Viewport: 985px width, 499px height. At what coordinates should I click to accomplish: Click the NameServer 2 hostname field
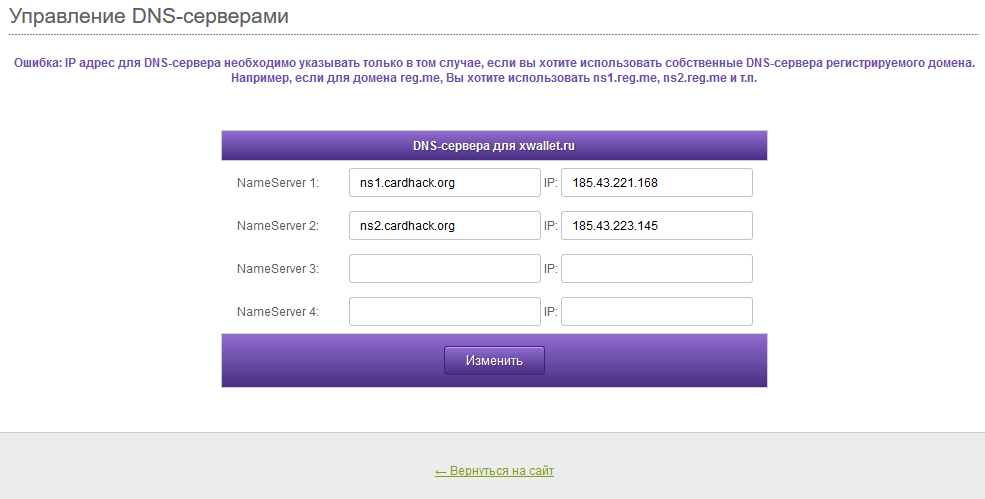[x=445, y=226]
